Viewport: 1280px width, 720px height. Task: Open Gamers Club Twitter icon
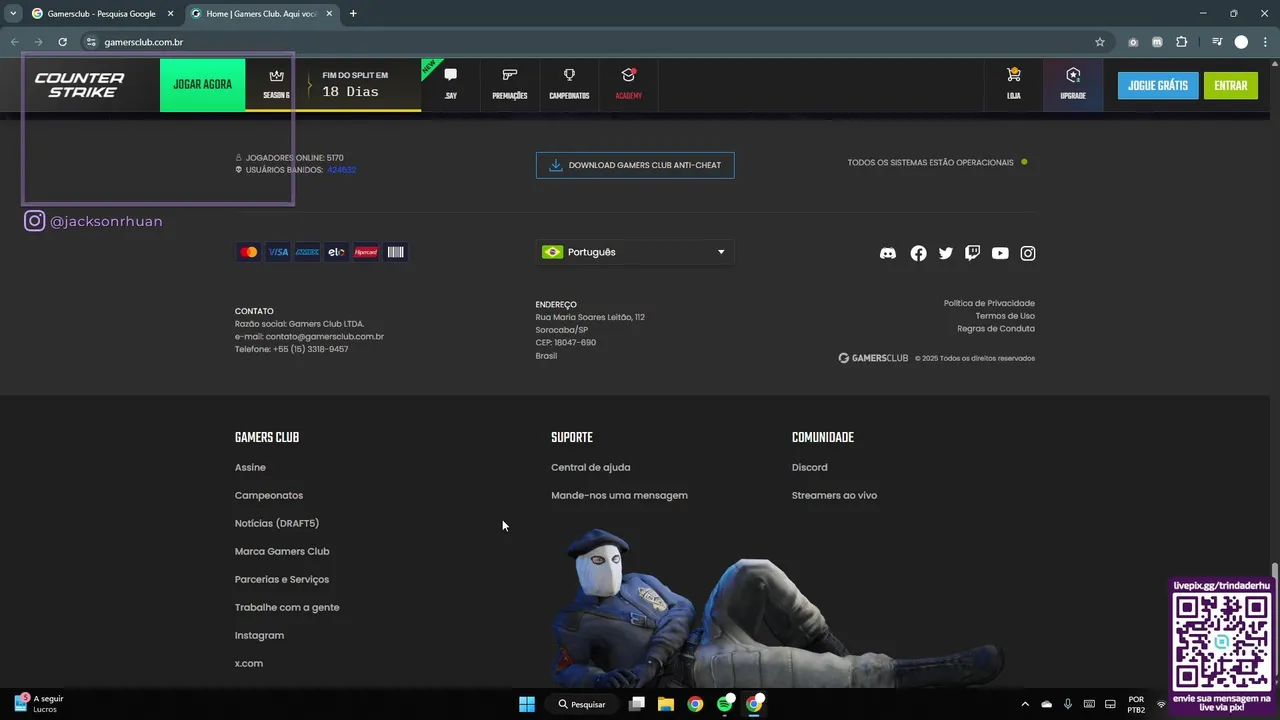click(x=946, y=253)
